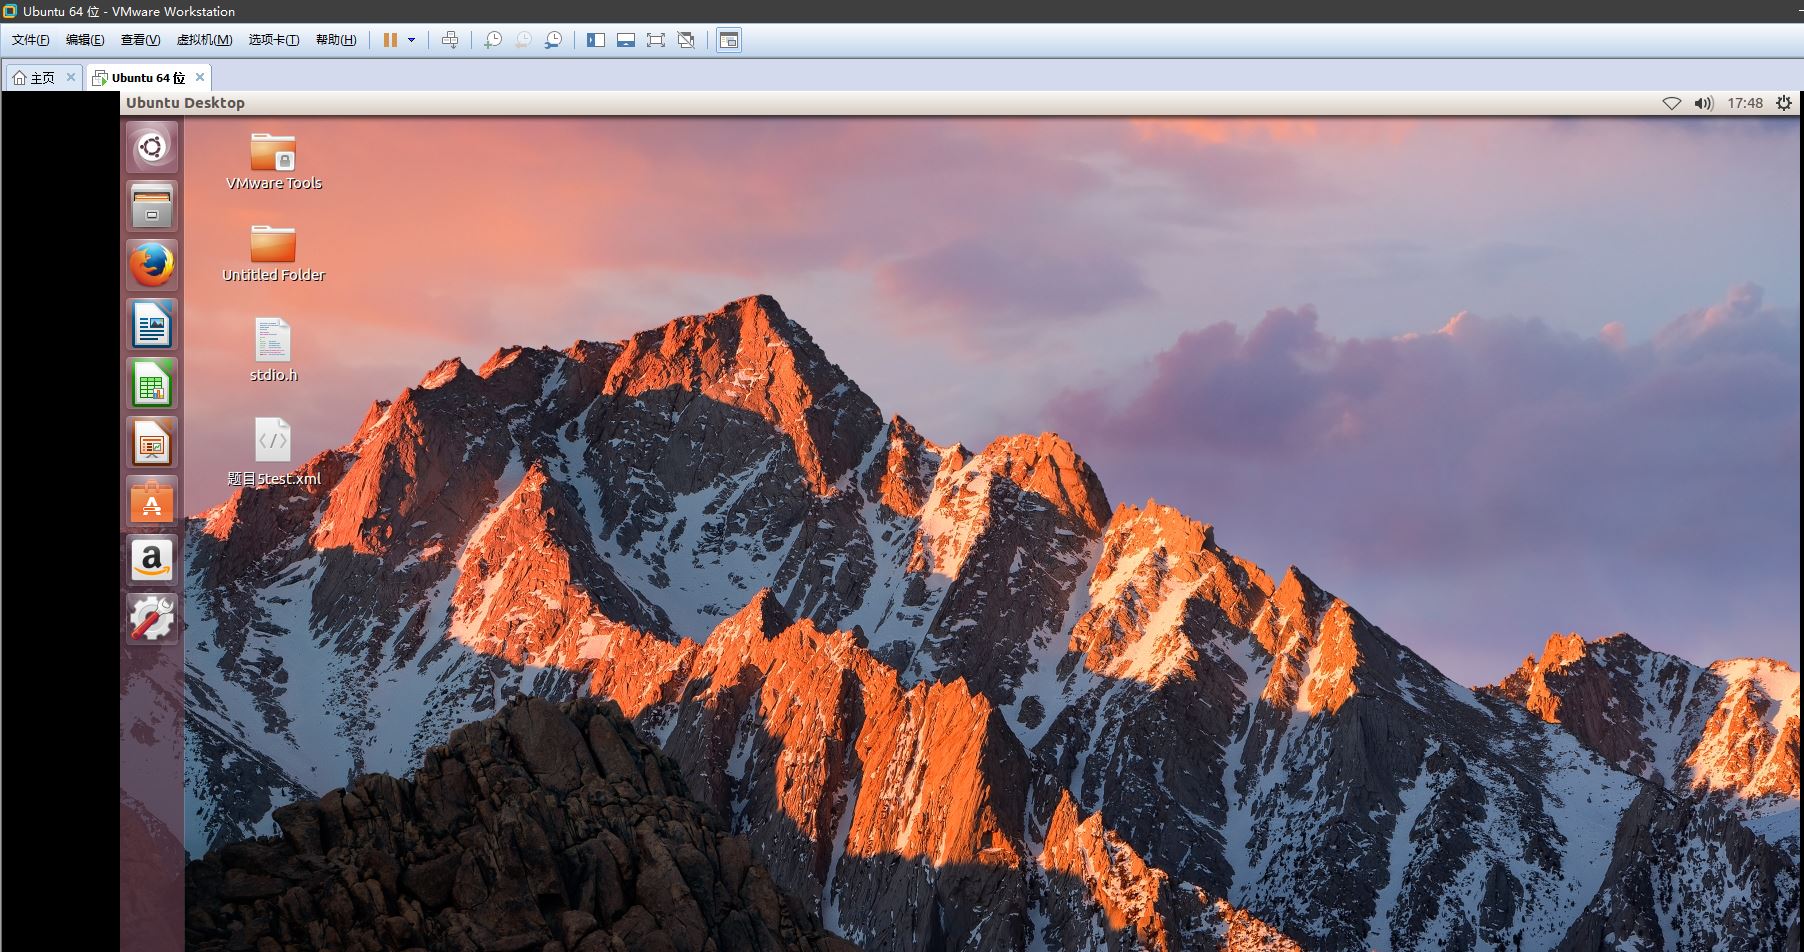Launch LibreOffice Impress
1804x952 pixels.
coord(152,442)
